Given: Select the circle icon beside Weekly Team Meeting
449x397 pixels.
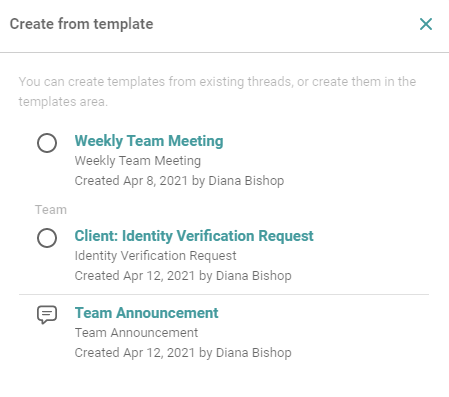Looking at the screenshot, I should [x=47, y=143].
